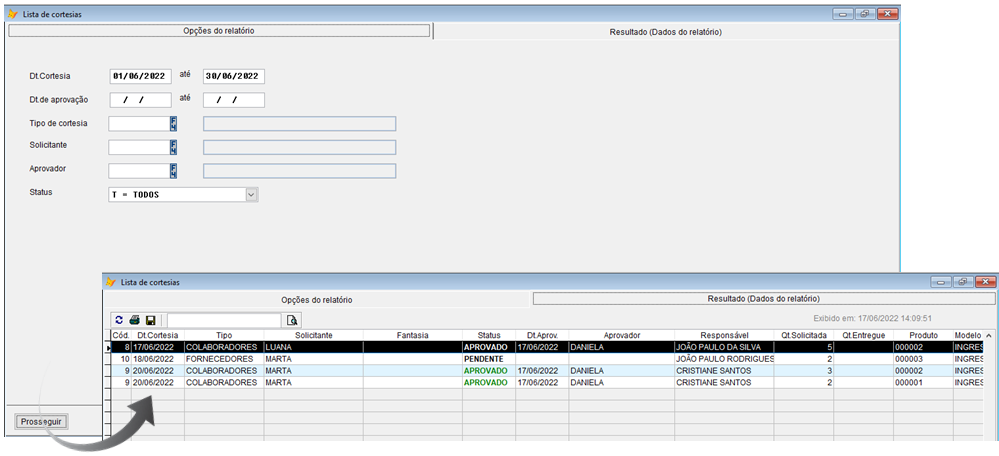Focus the Dt.de aprovação start date field
999x456 pixels.
pyautogui.click(x=139, y=100)
